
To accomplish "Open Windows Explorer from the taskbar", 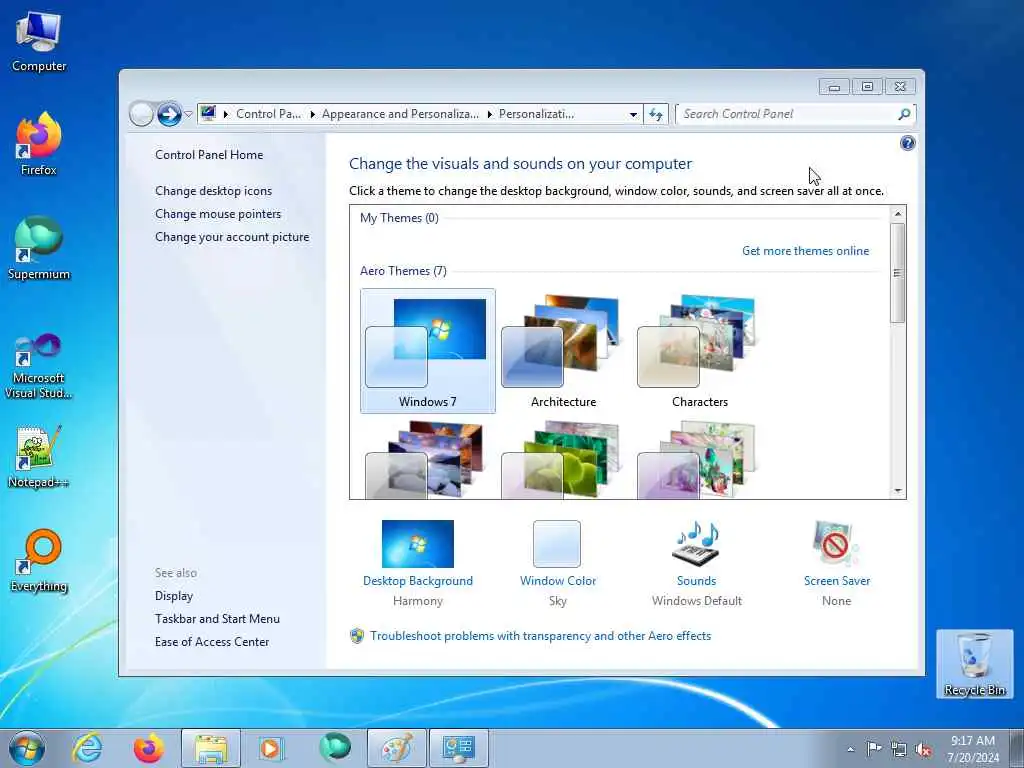I will point(211,748).
